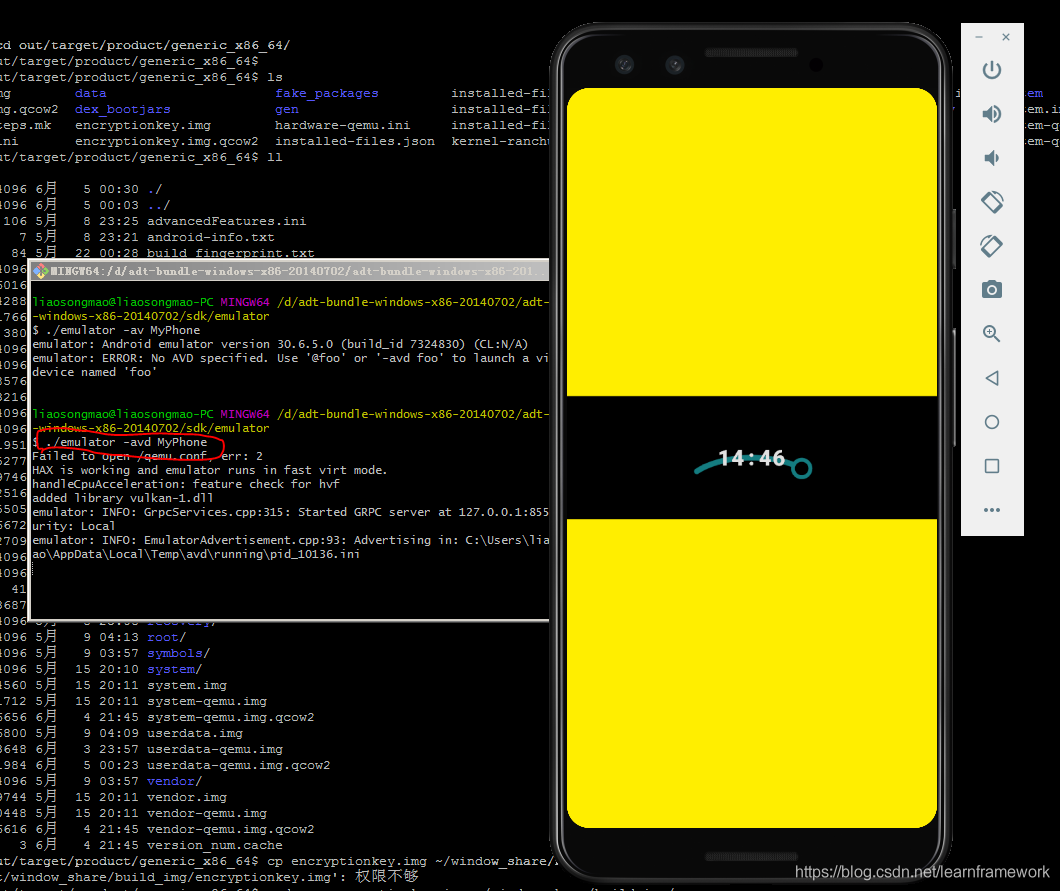The width and height of the screenshot is (1060, 891).
Task: Click 'symbols/' directory in ll listing
Action: tap(178, 653)
